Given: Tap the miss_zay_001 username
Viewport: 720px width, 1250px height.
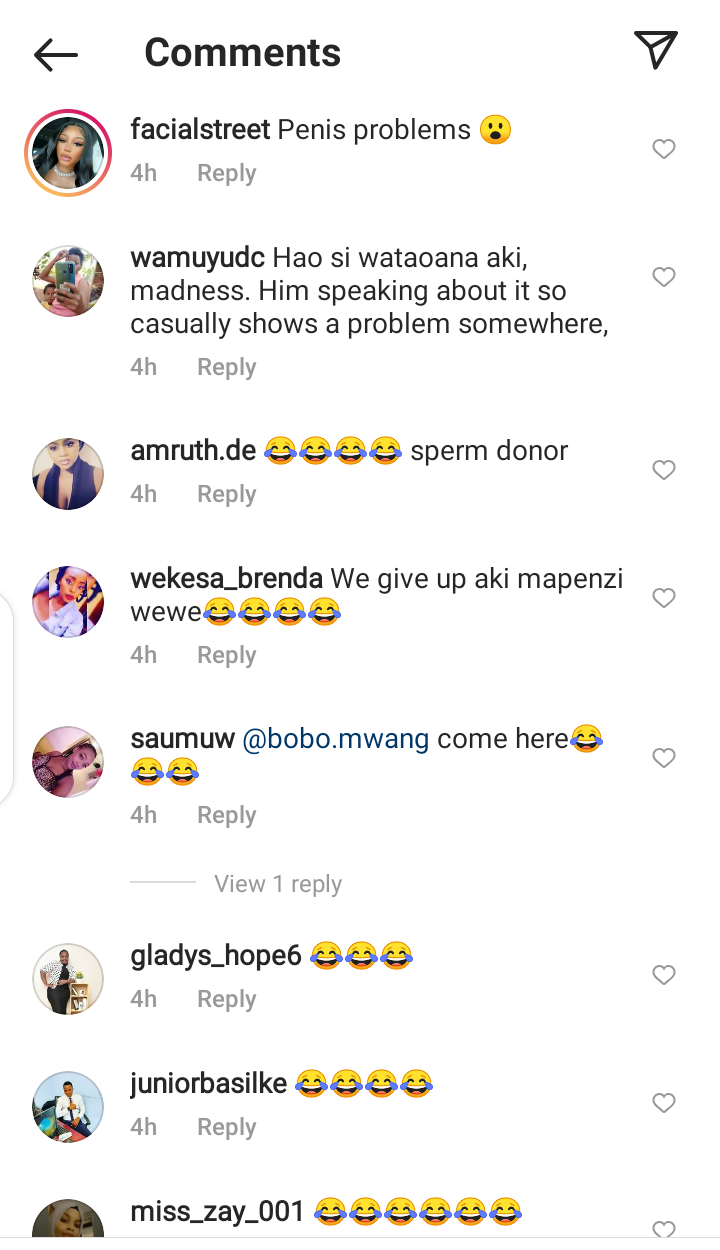Looking at the screenshot, I should click(217, 1212).
